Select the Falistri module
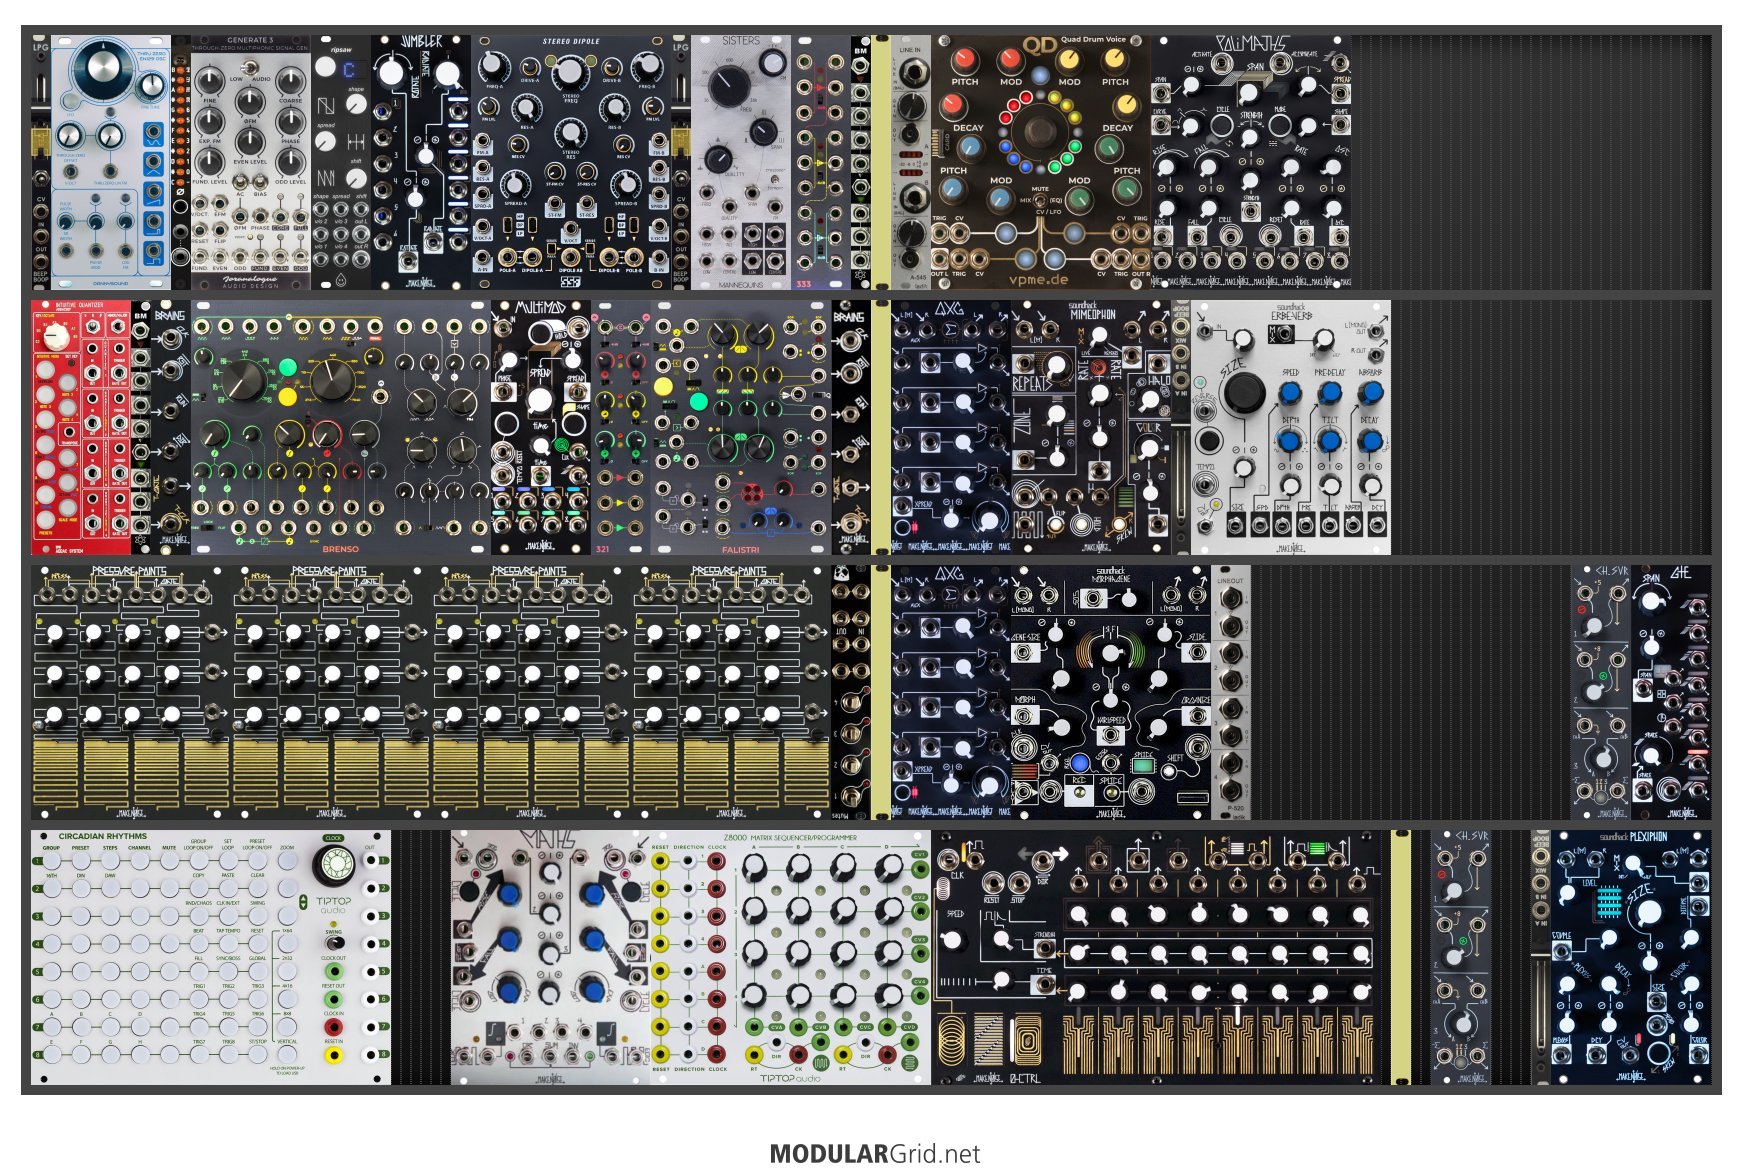 pos(741,428)
